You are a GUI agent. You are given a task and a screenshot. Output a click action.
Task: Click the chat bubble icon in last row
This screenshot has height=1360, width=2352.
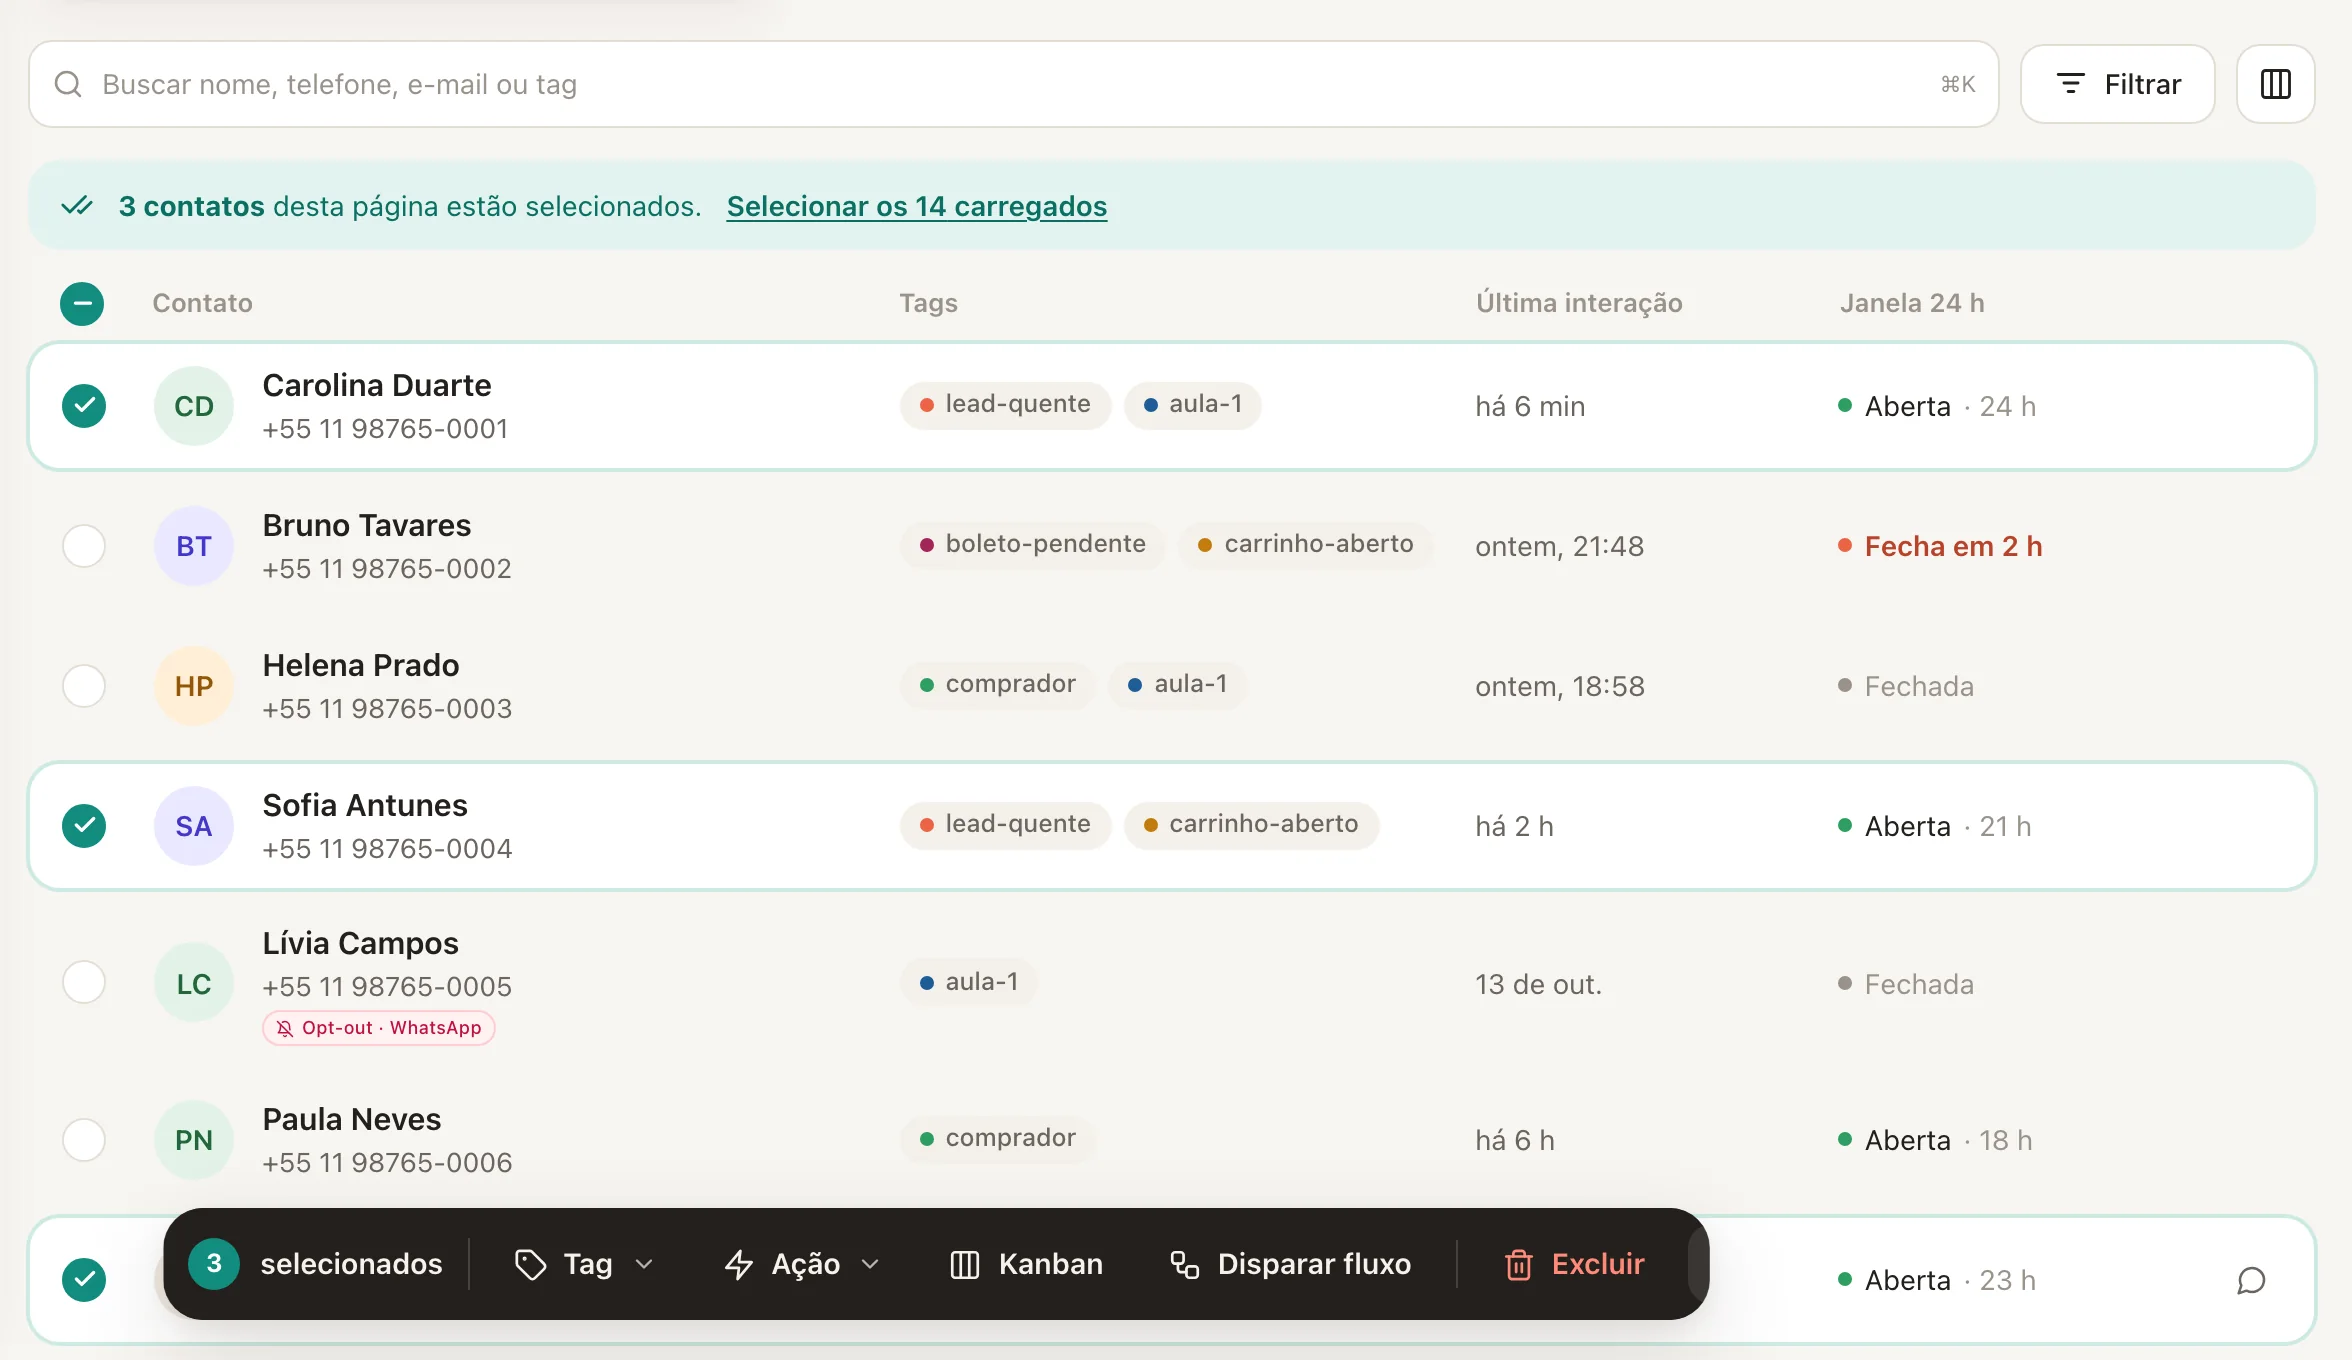(2251, 1280)
